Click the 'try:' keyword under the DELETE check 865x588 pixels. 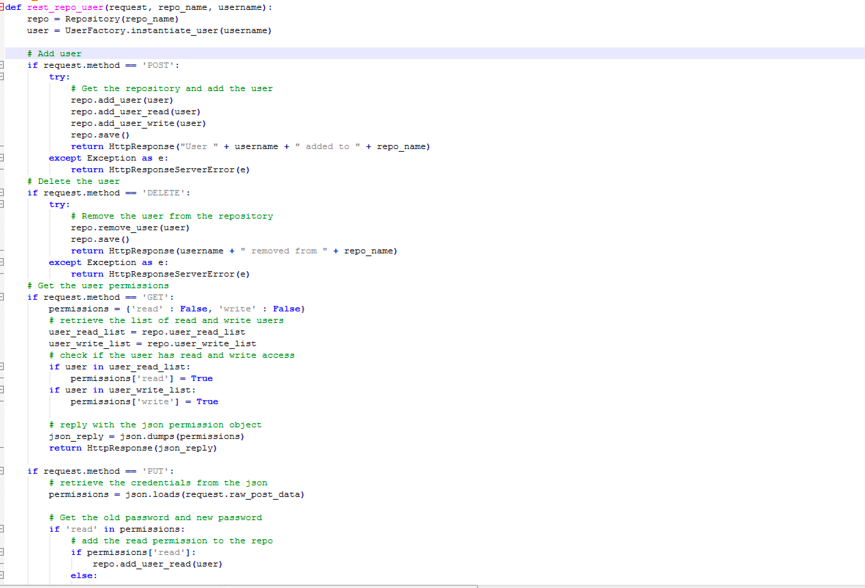[59, 204]
